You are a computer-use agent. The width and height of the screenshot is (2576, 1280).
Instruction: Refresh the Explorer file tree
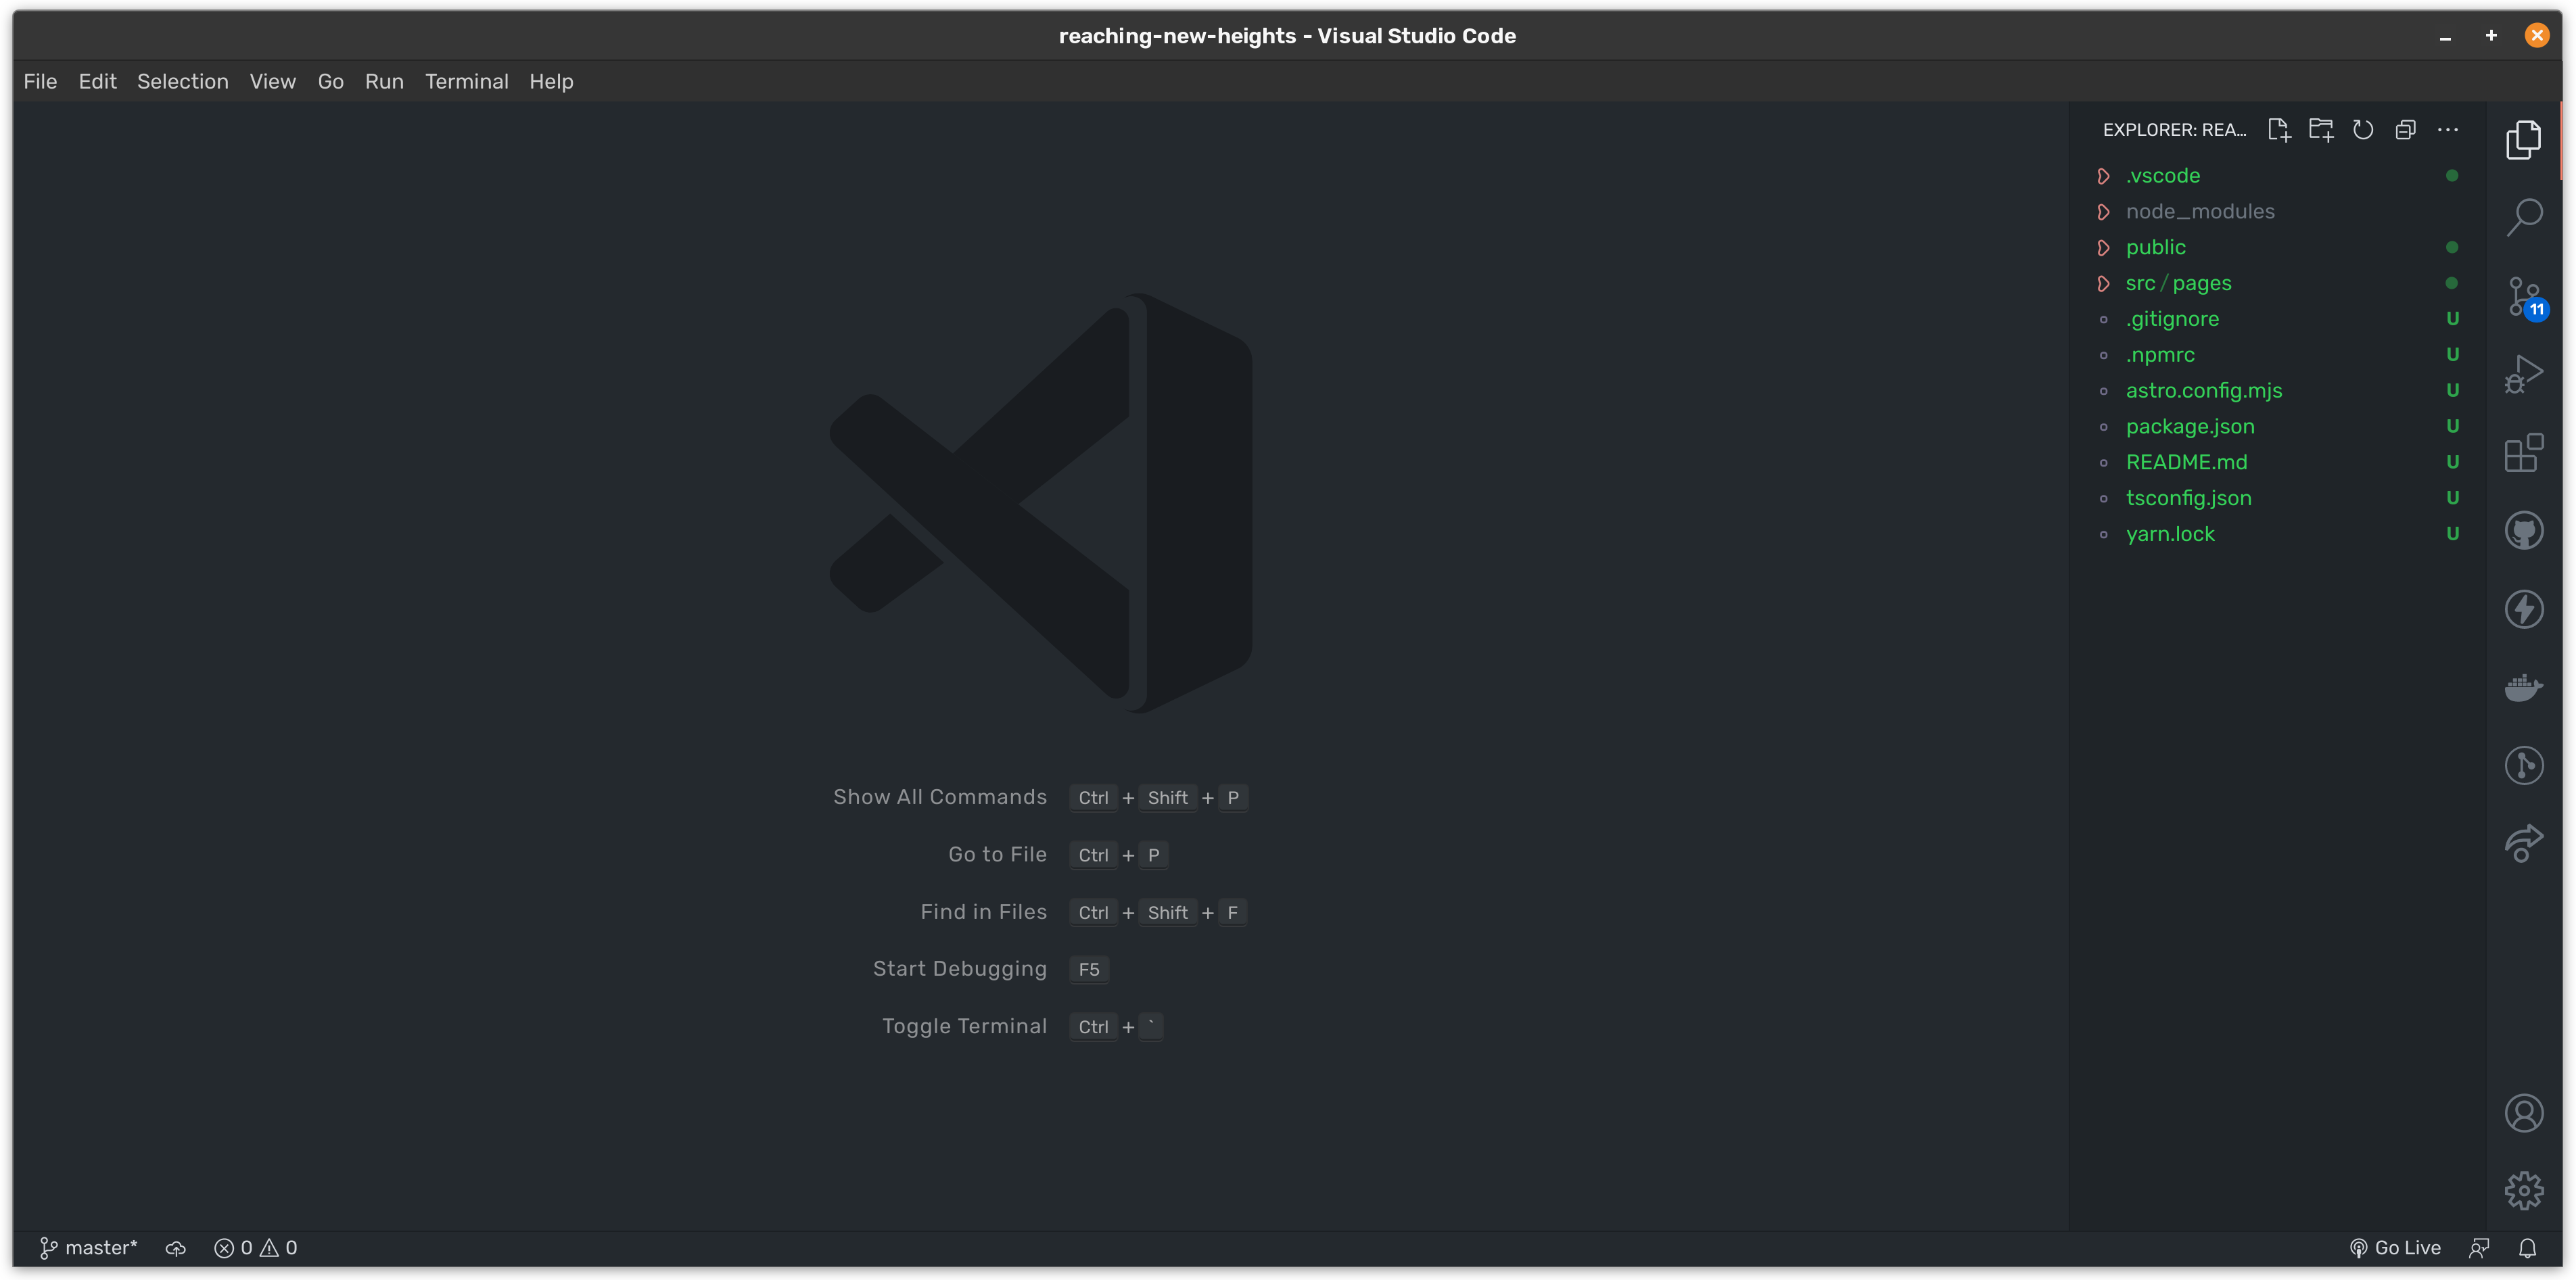coord(2363,130)
